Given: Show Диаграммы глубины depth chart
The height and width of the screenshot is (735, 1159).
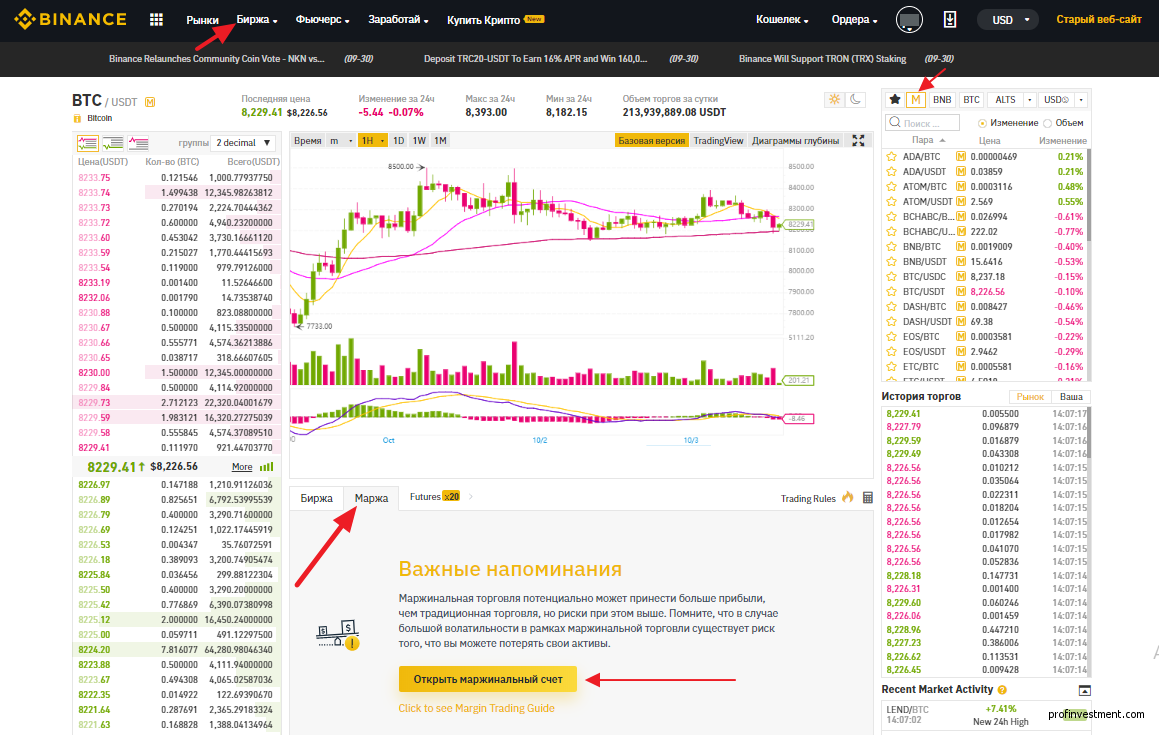Looking at the screenshot, I should click(x=795, y=140).
